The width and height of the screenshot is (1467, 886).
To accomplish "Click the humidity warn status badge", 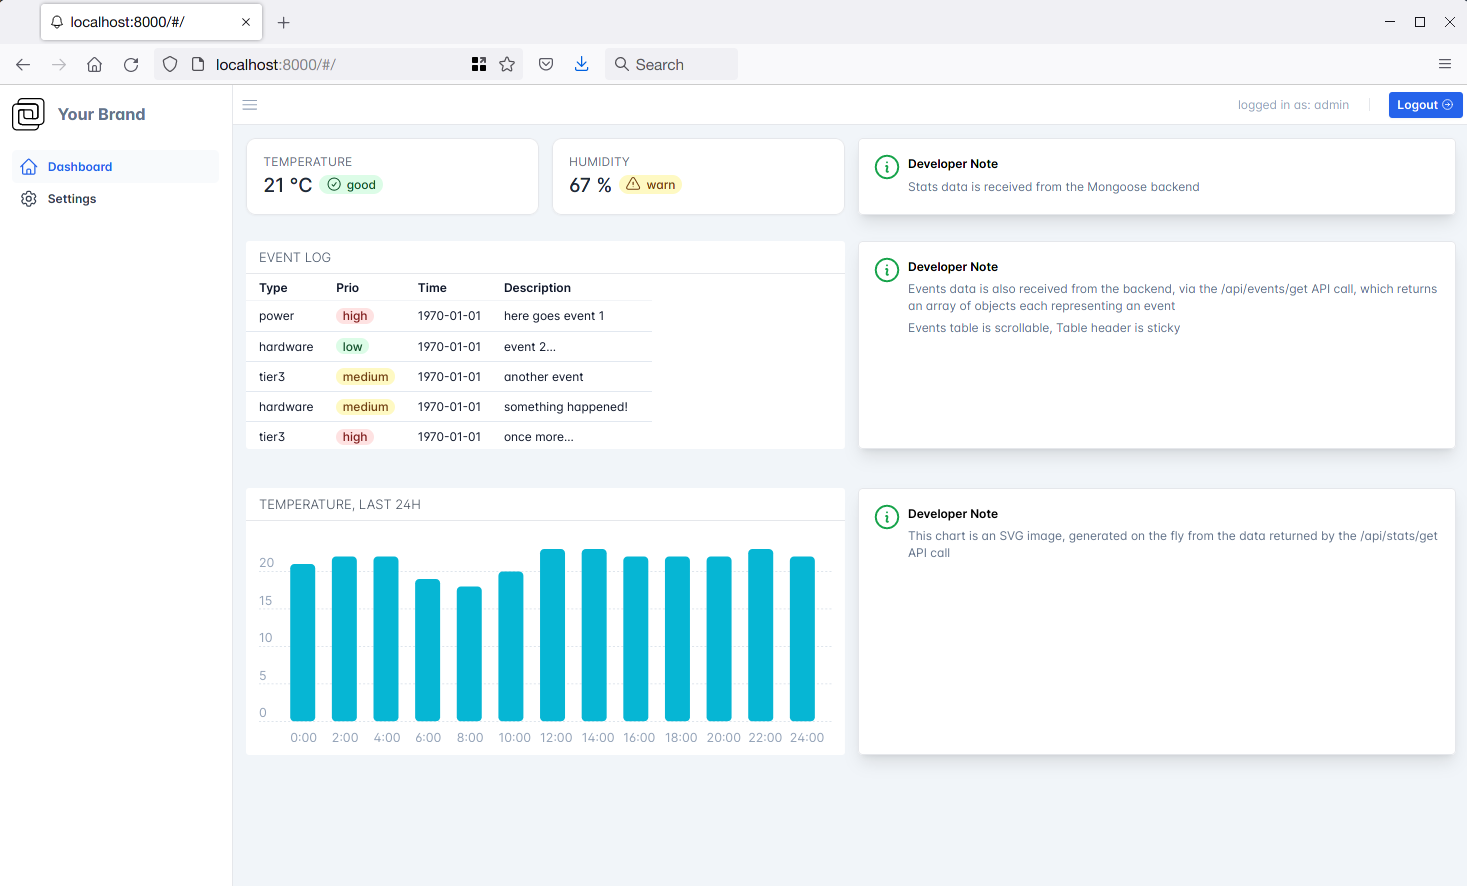I will coord(651,185).
